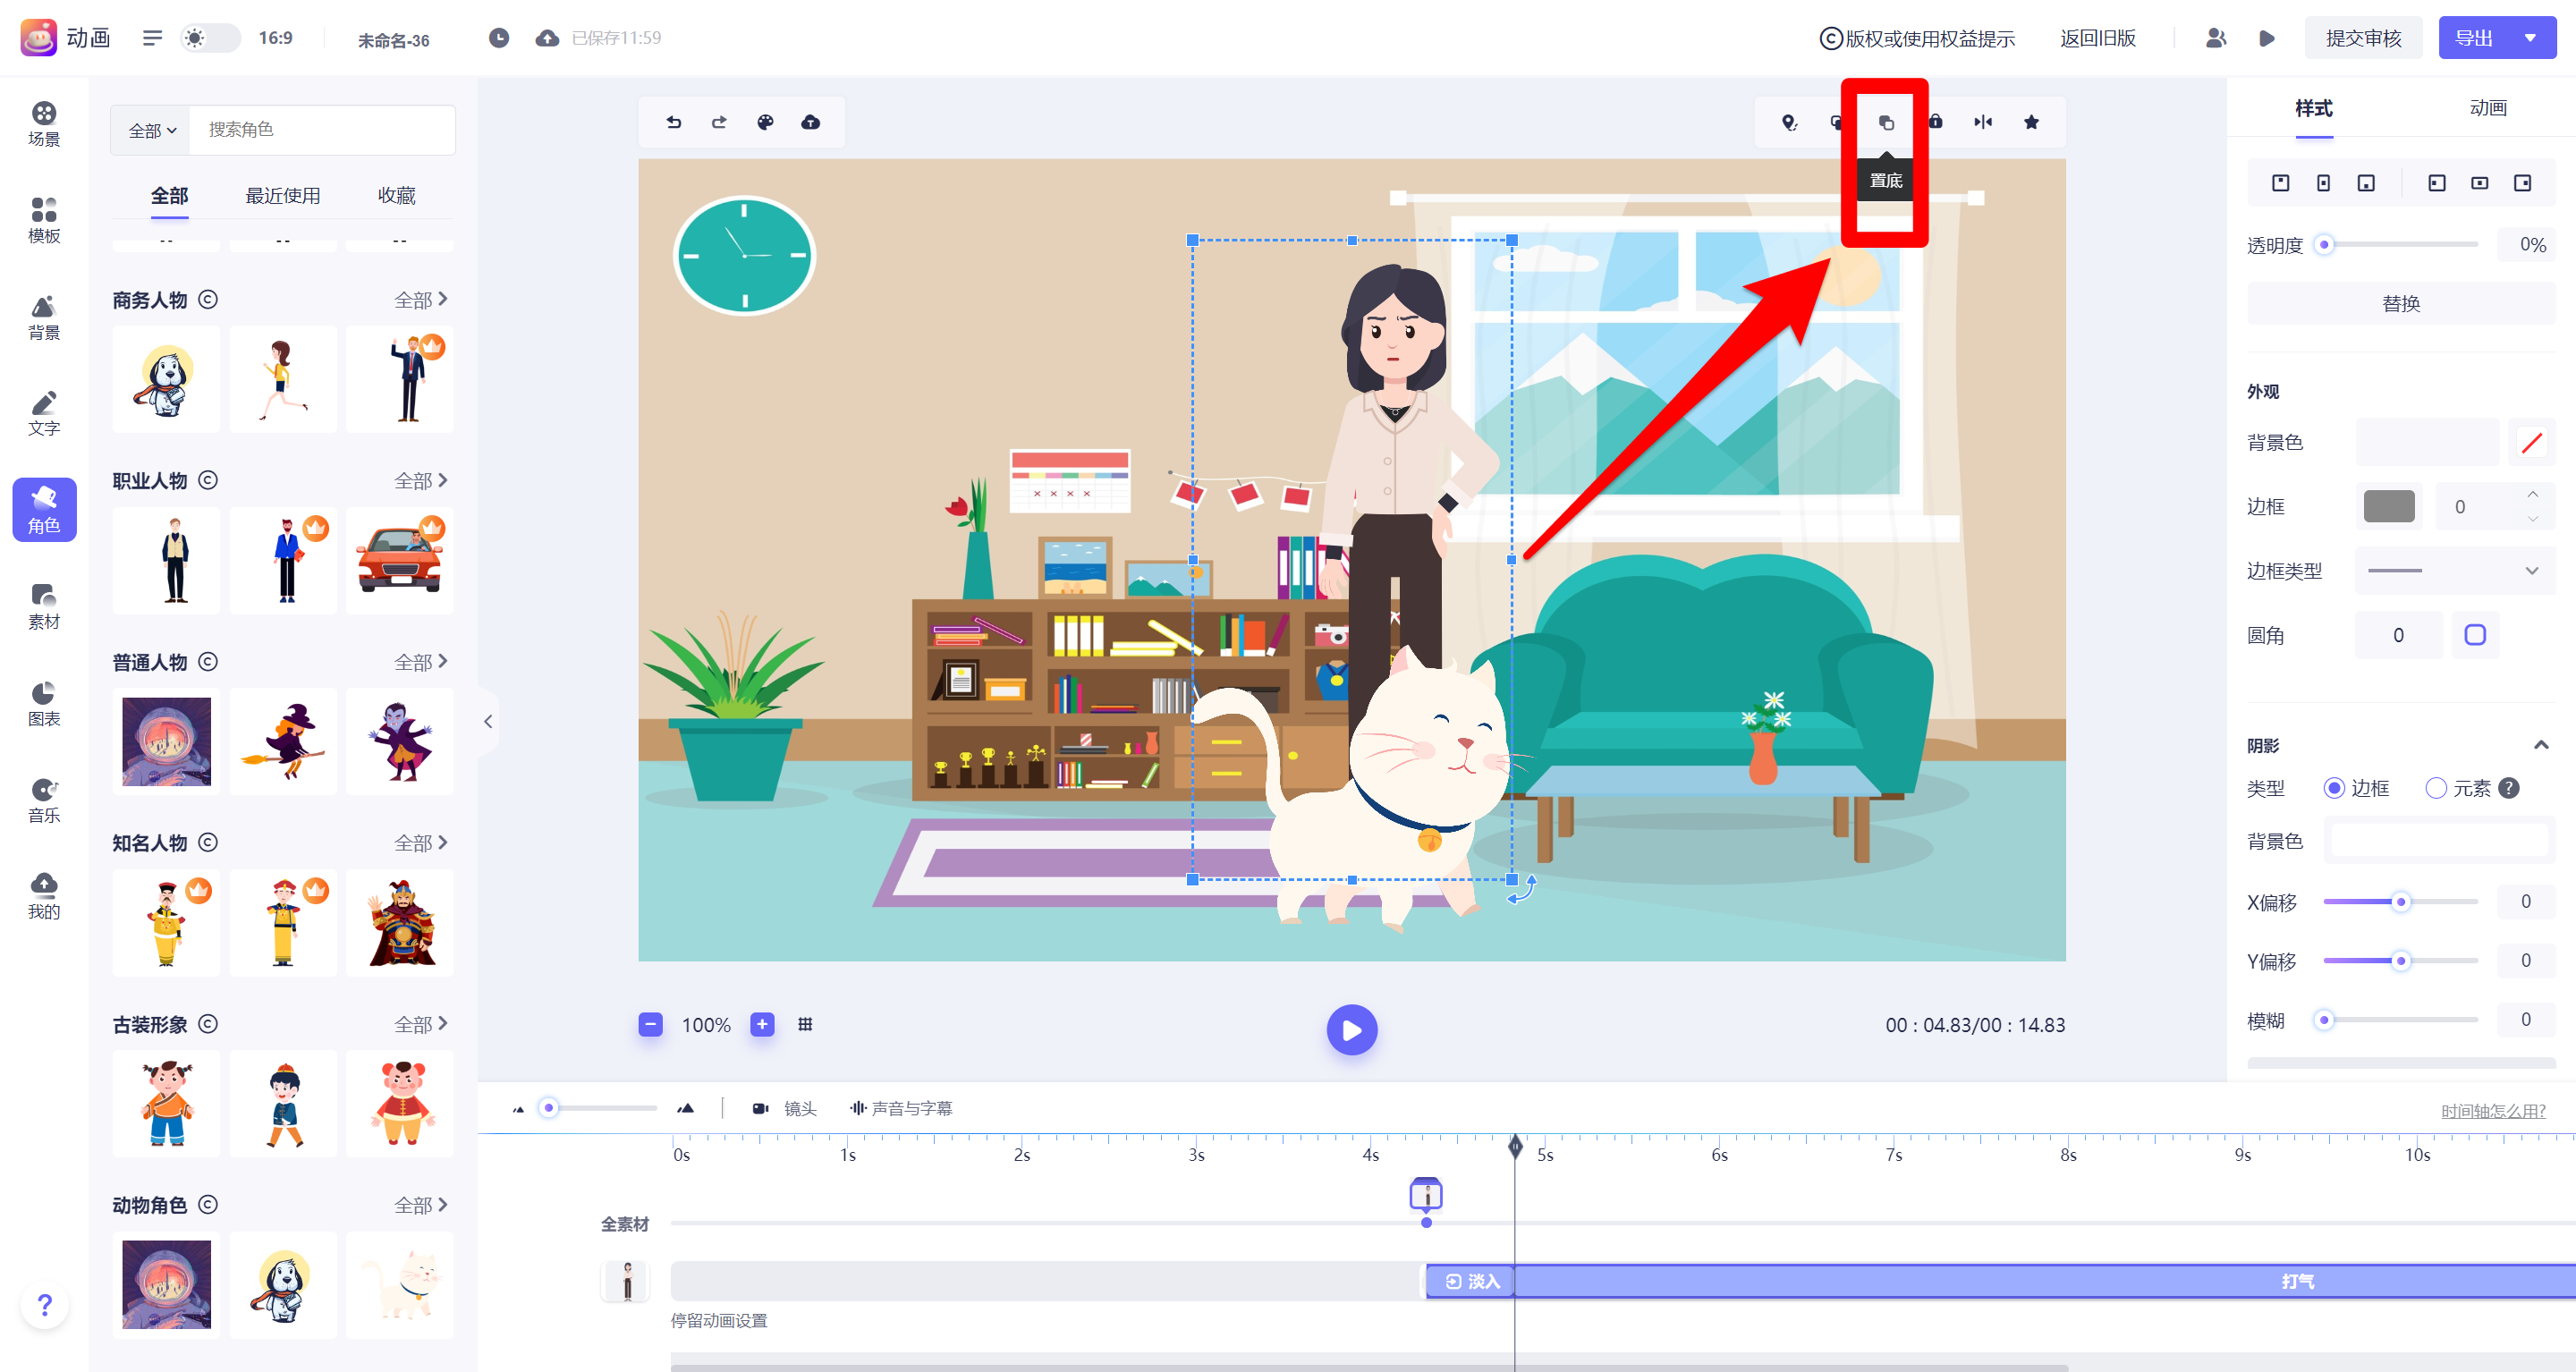2576x1372 pixels.
Task: Click the 边框 gray color swatch
Action: pyautogui.click(x=2389, y=506)
